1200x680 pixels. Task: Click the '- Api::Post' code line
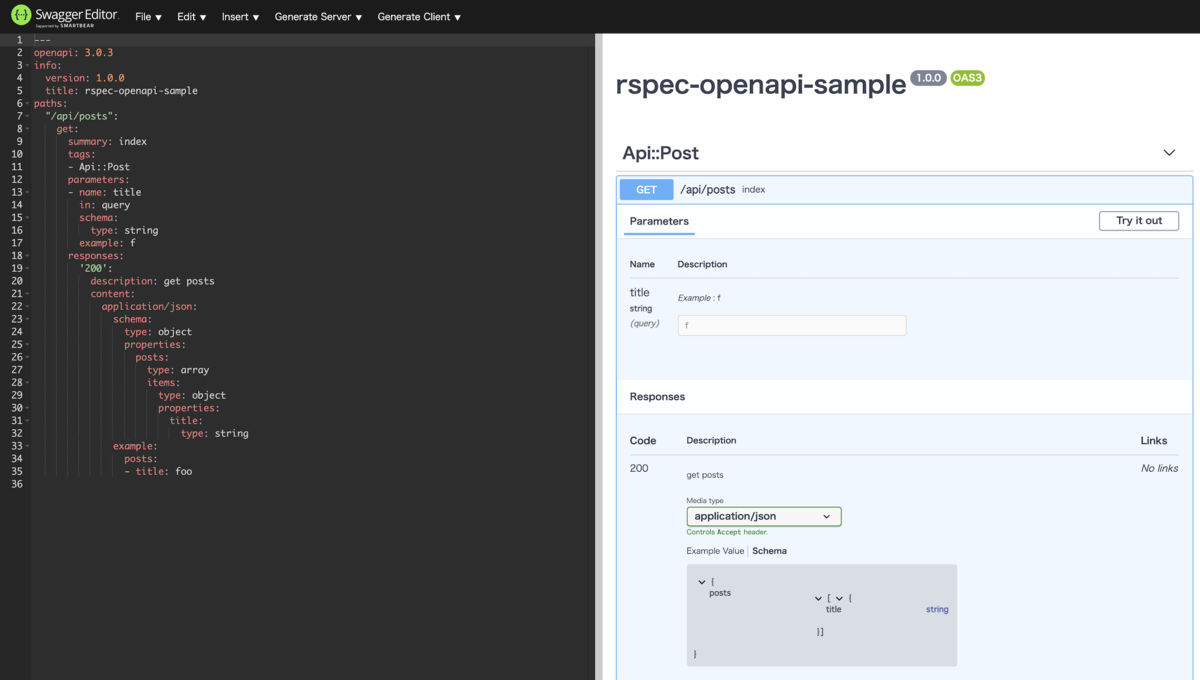coord(99,167)
